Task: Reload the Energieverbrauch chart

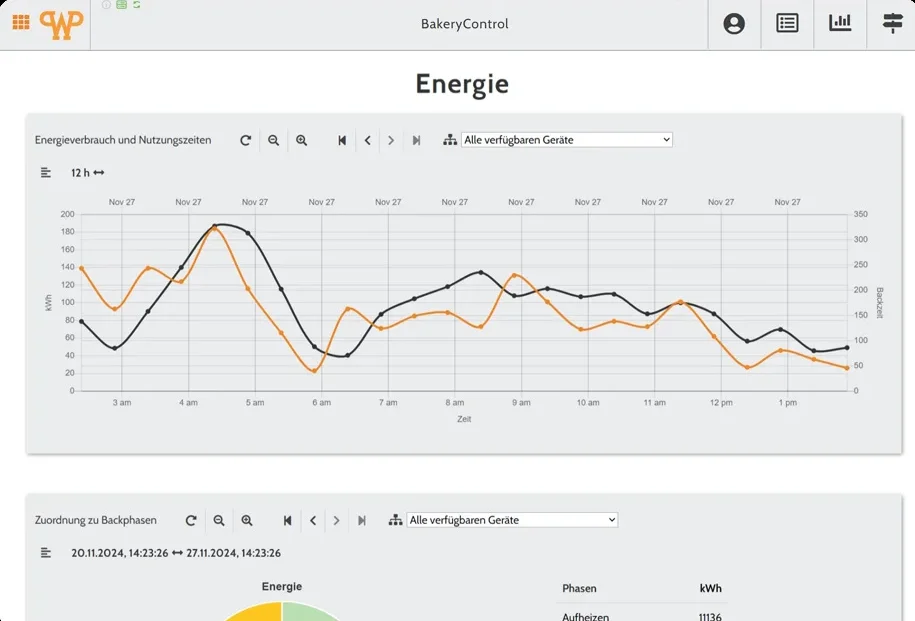Action: point(246,140)
